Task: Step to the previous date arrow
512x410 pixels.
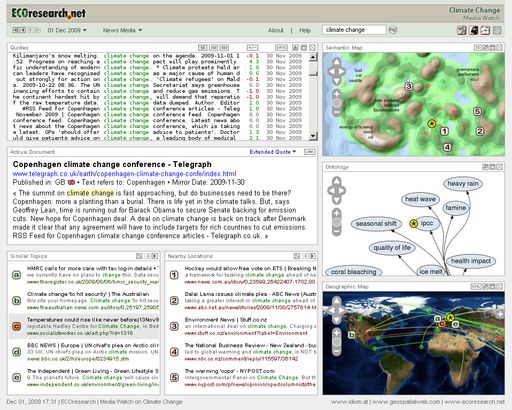Action: pos(22,30)
